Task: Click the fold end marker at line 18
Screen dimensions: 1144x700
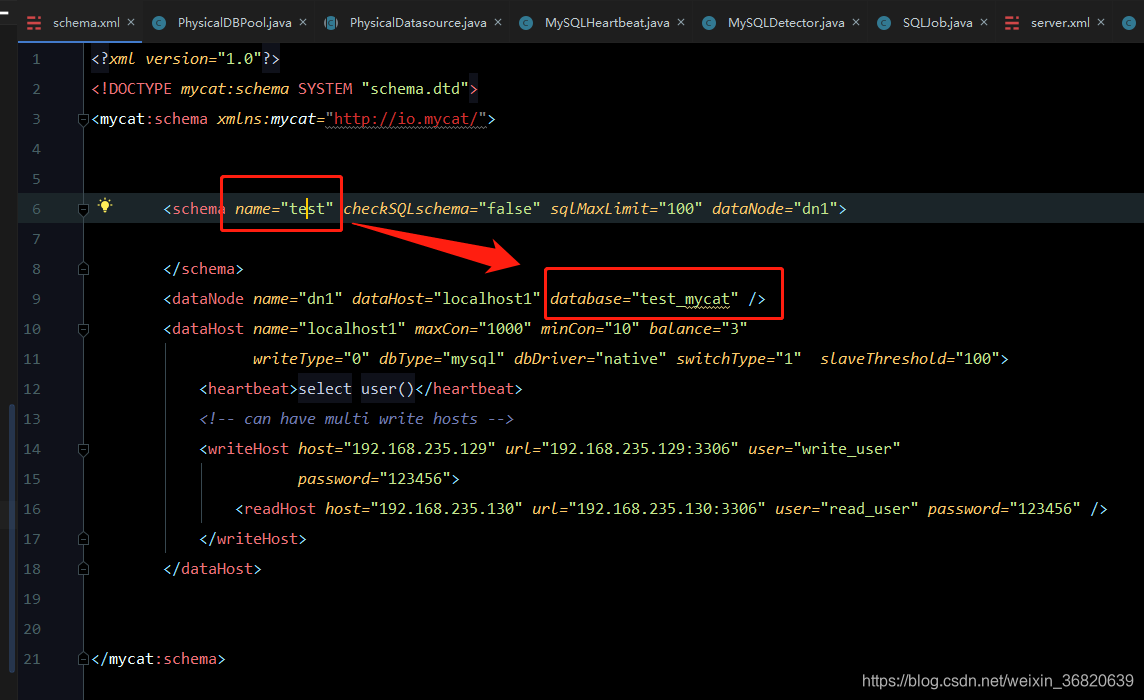Action: pyautogui.click(x=83, y=569)
